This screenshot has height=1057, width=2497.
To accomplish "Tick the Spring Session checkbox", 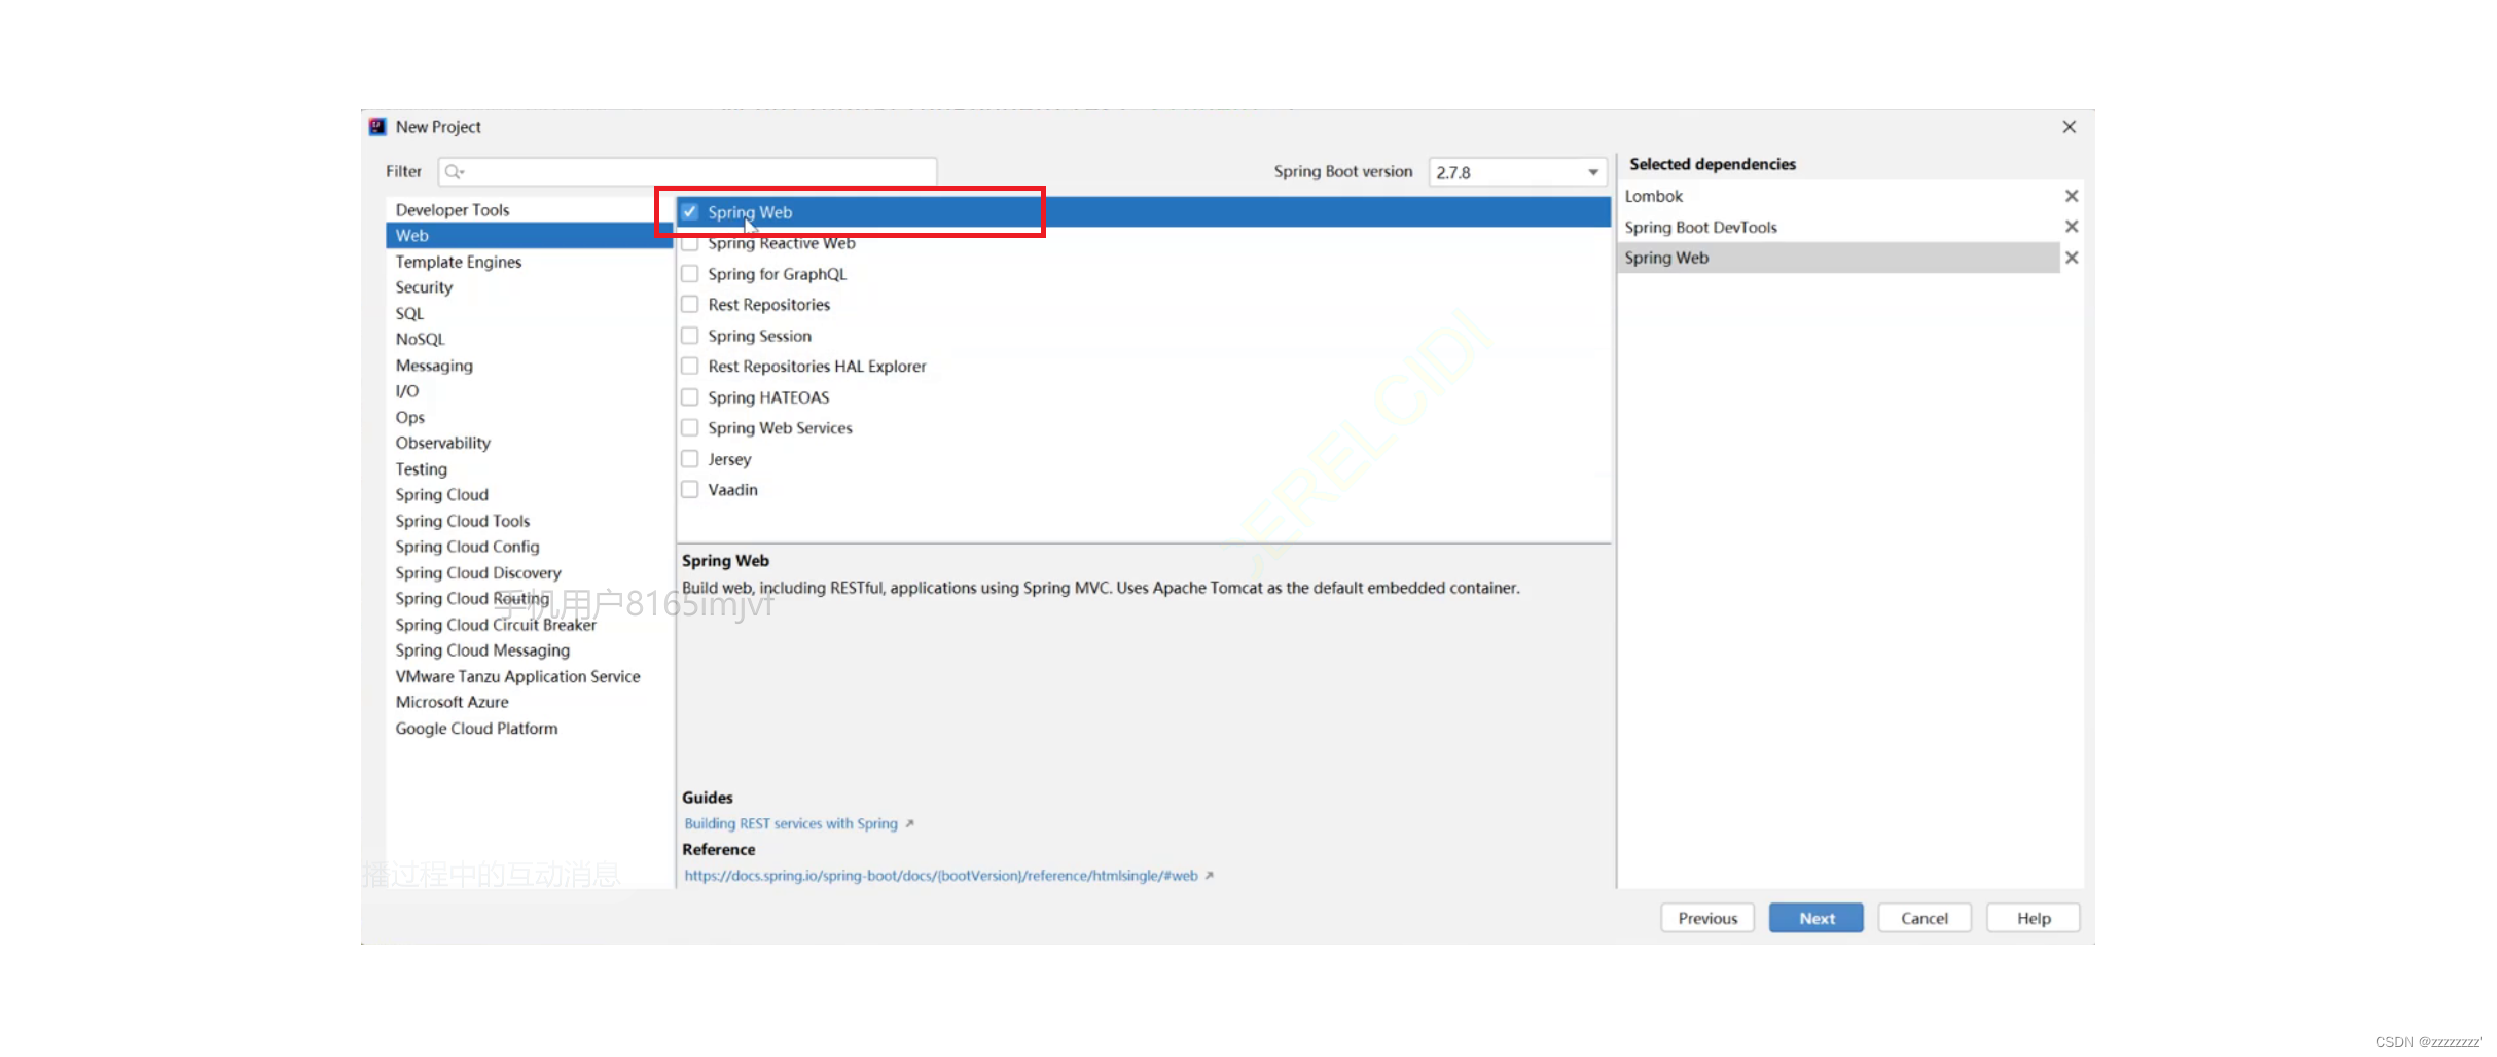I will [x=690, y=335].
